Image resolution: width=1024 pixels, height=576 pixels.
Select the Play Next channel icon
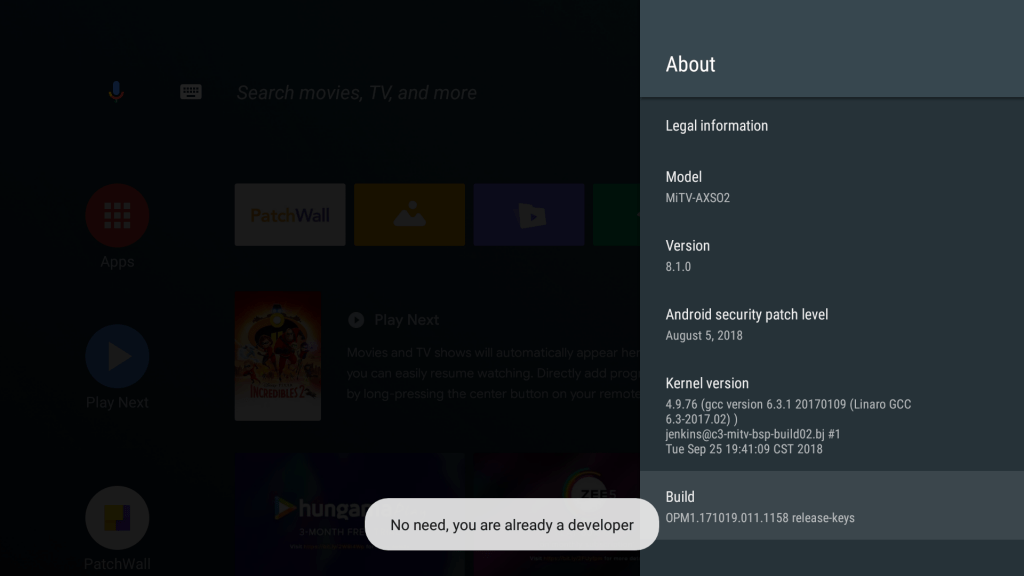118,357
